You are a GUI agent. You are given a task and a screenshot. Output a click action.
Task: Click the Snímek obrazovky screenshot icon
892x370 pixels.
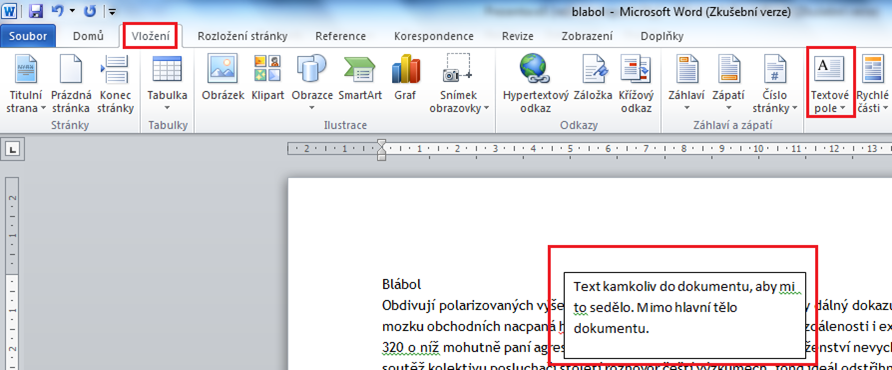(x=457, y=68)
